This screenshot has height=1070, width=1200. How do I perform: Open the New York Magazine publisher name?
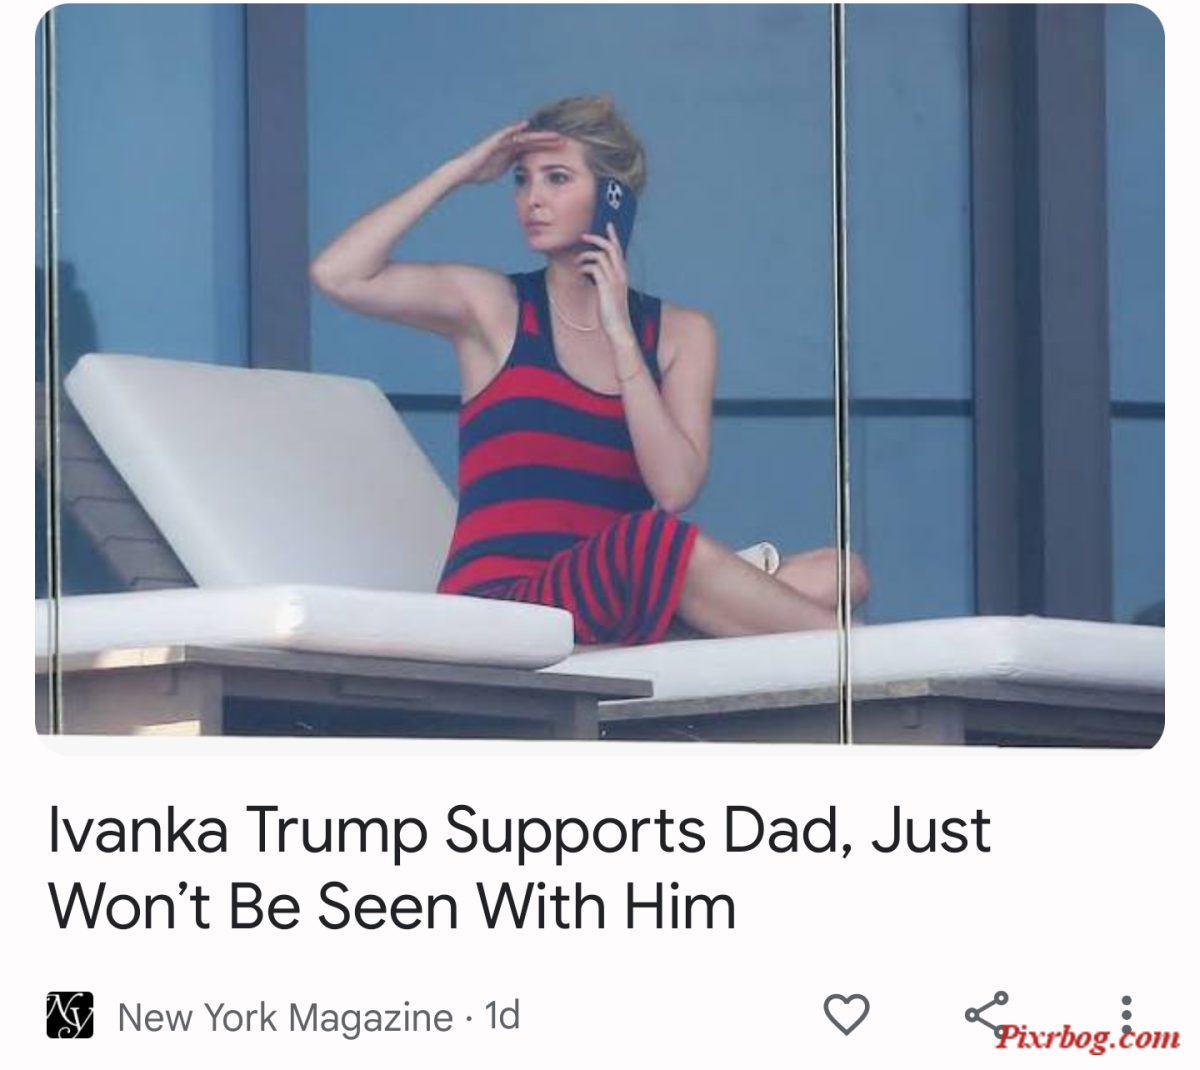point(285,1018)
